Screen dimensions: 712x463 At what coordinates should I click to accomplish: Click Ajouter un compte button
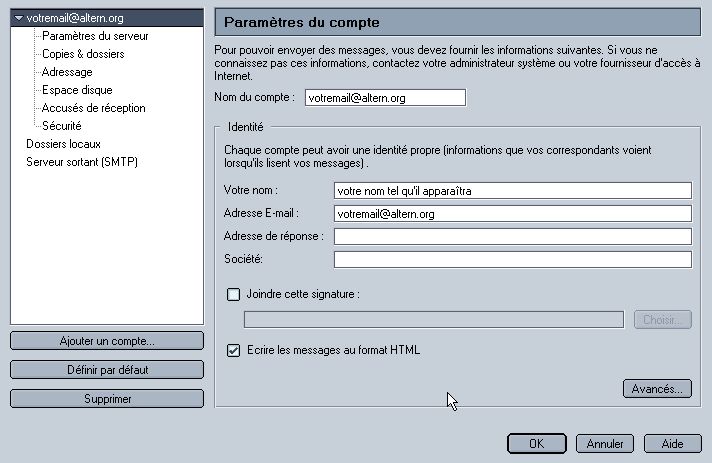click(107, 341)
